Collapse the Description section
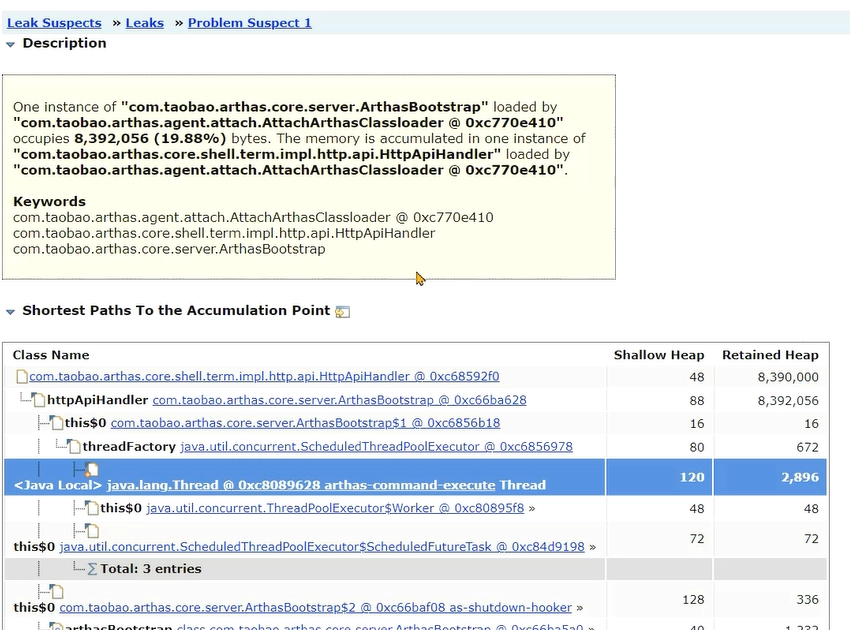Image resolution: width=850 pixels, height=630 pixels. [10, 44]
